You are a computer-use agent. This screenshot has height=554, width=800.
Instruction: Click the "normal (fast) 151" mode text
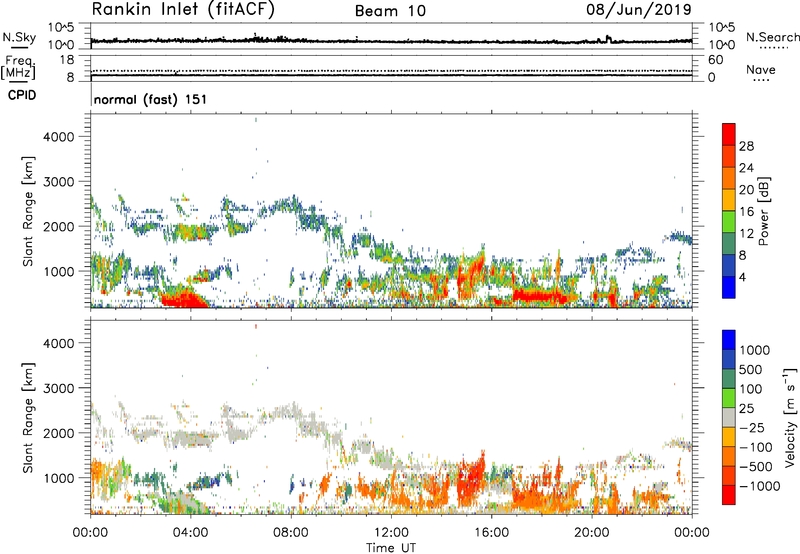(151, 99)
